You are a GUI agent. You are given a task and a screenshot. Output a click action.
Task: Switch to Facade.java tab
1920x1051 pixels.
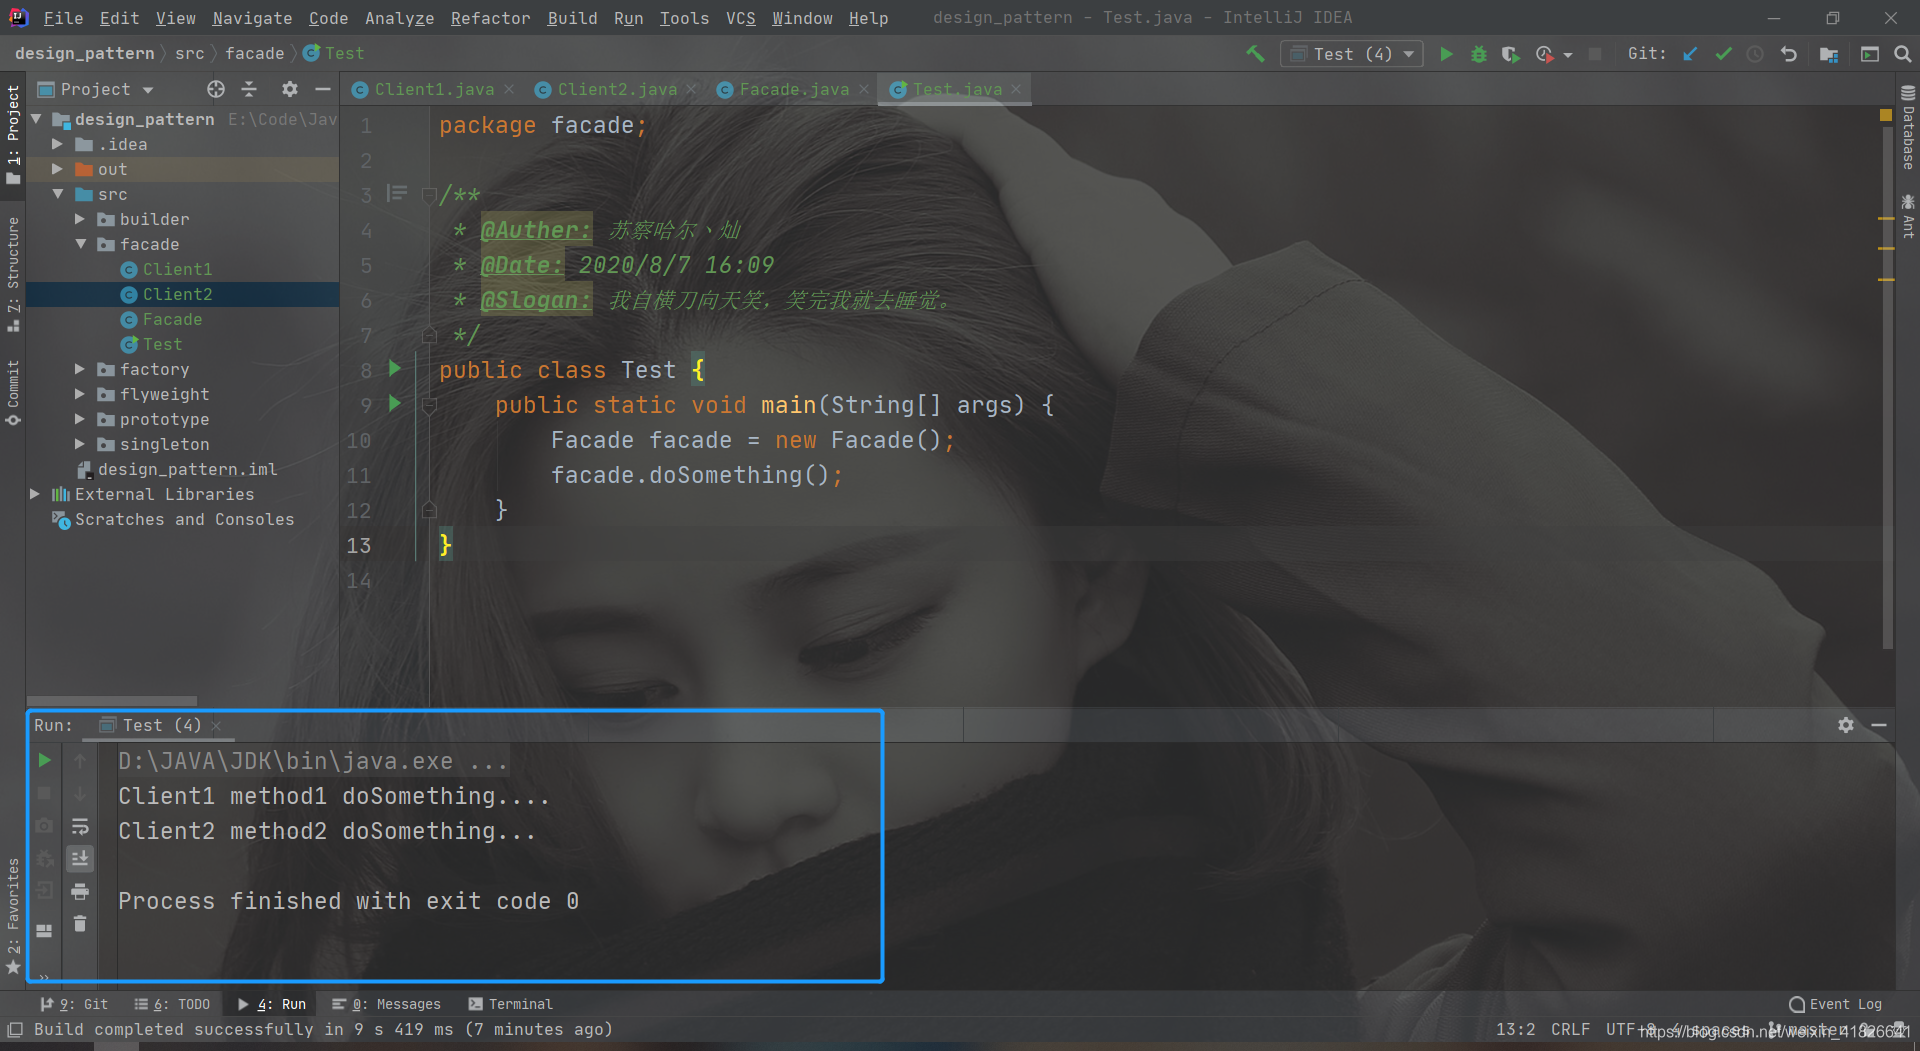[x=794, y=89]
